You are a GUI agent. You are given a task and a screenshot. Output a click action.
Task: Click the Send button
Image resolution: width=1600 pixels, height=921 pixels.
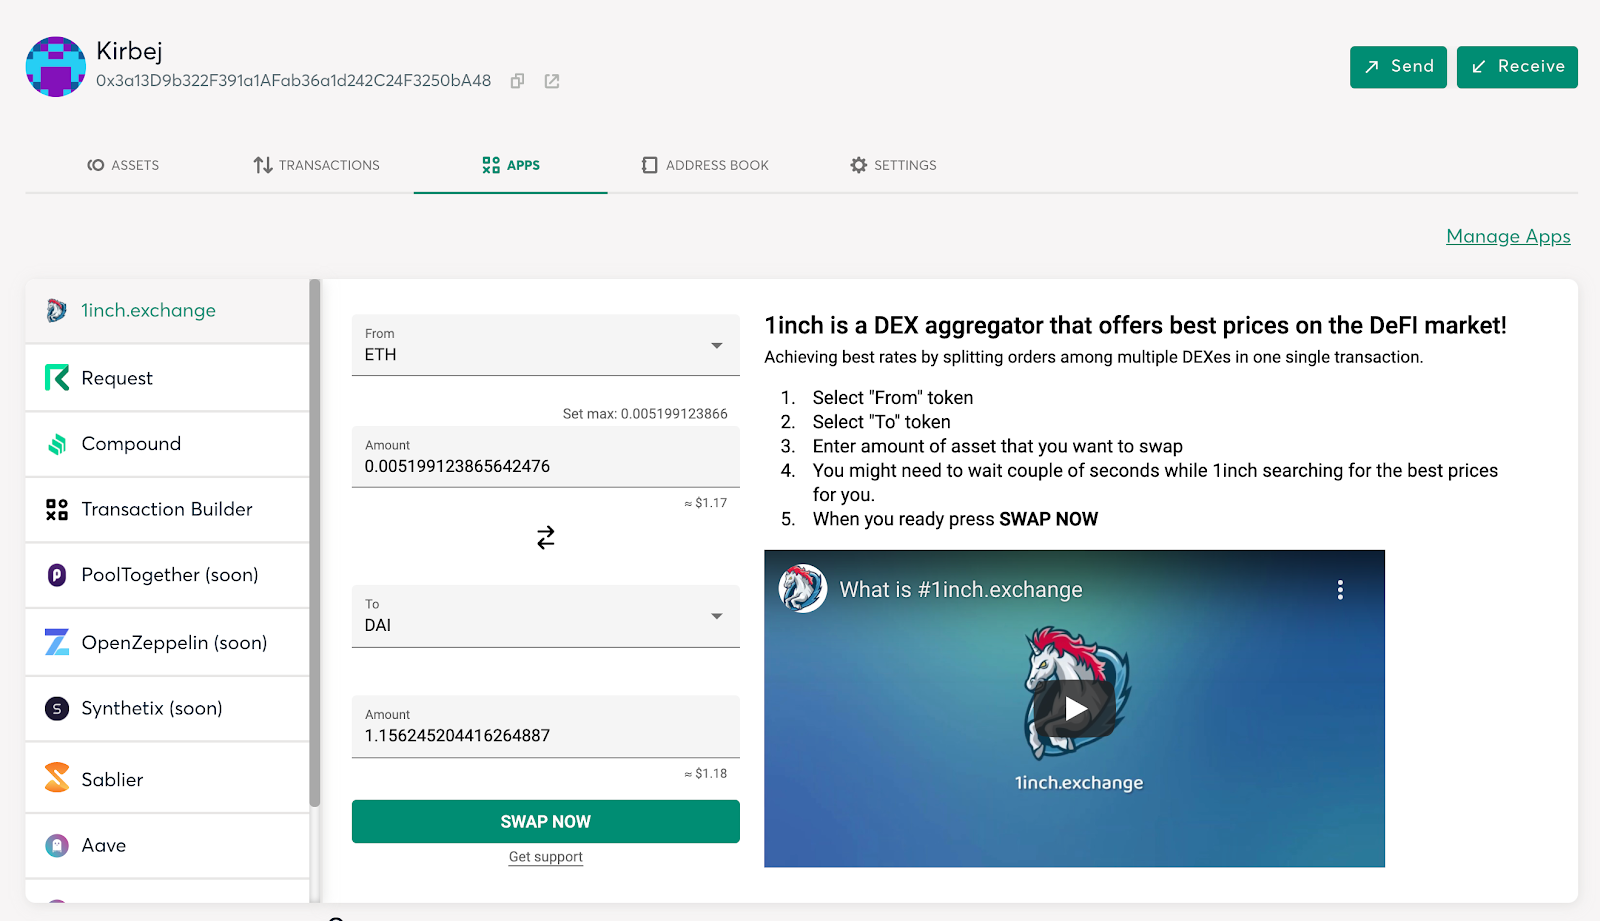[1398, 67]
